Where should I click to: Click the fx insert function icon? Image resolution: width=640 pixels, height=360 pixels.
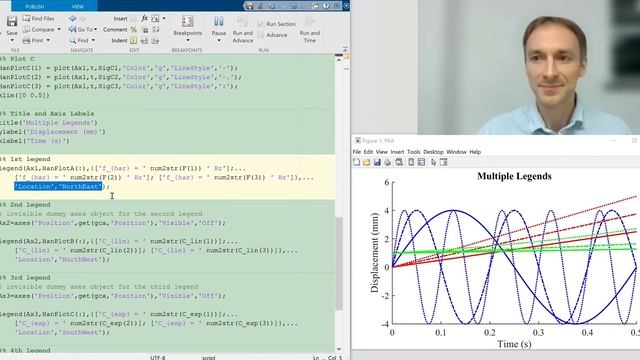point(144,18)
